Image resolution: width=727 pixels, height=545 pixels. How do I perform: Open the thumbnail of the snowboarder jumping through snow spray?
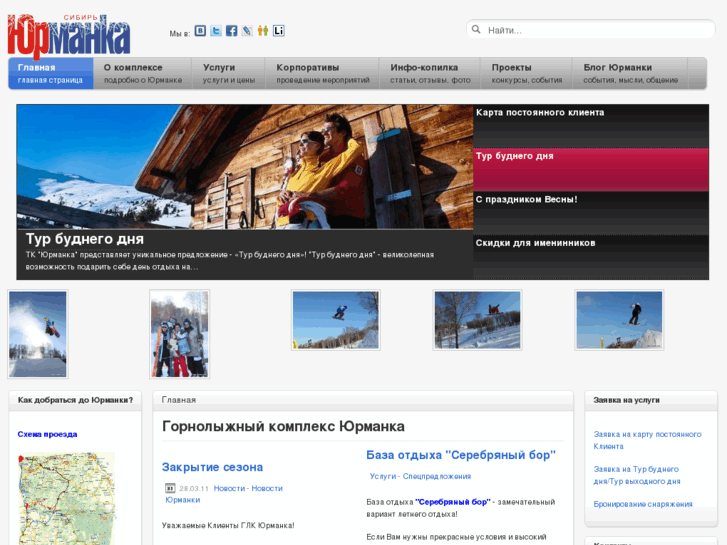tap(38, 334)
